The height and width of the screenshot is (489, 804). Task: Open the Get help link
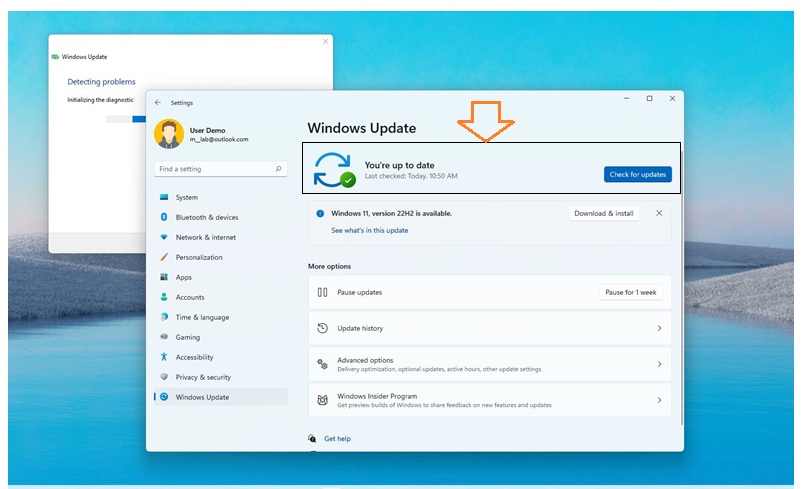337,438
